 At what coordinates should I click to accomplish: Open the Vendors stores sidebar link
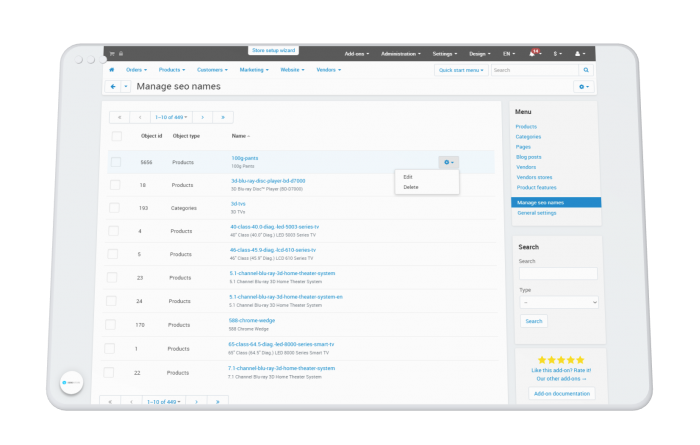click(534, 177)
